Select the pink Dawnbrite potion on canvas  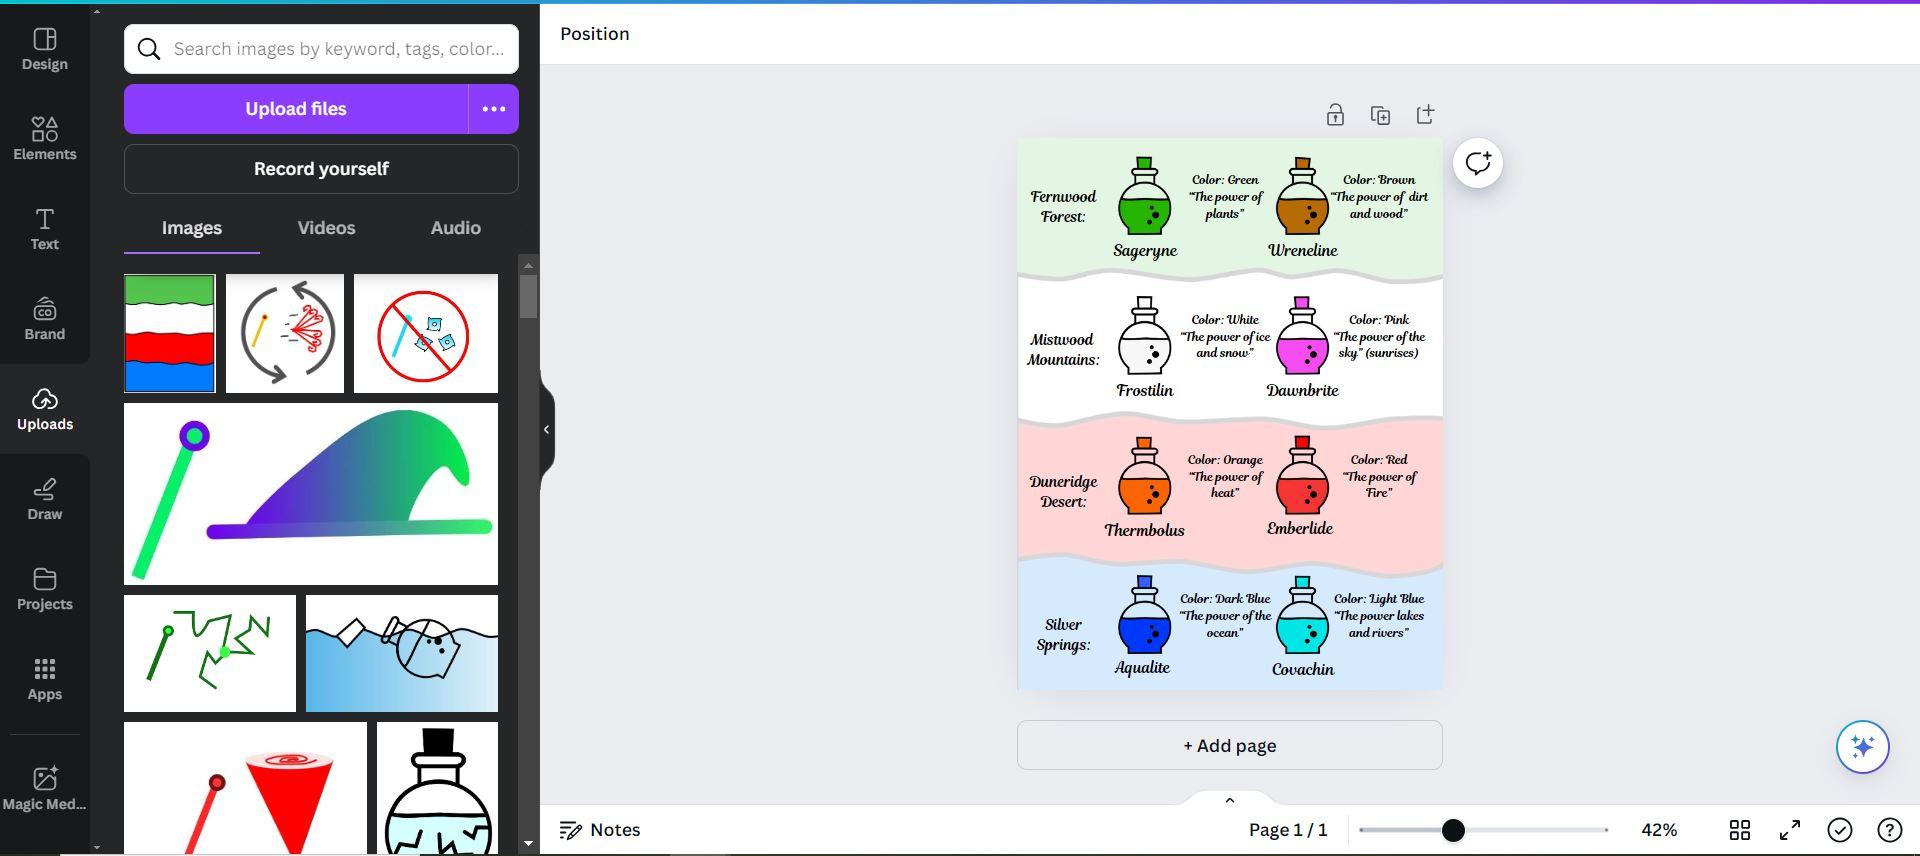1302,336
